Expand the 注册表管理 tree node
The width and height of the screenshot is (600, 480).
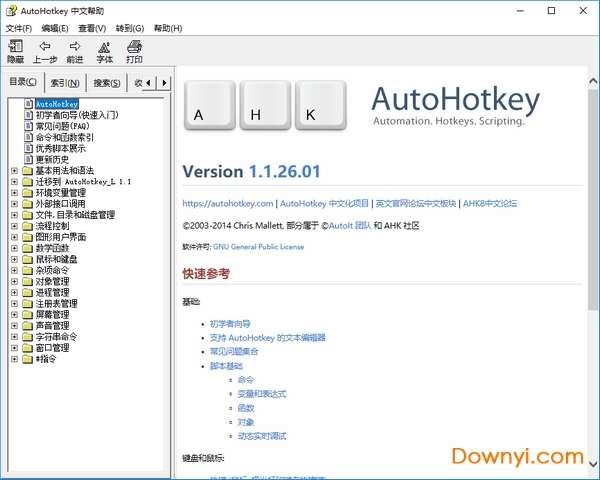15,304
